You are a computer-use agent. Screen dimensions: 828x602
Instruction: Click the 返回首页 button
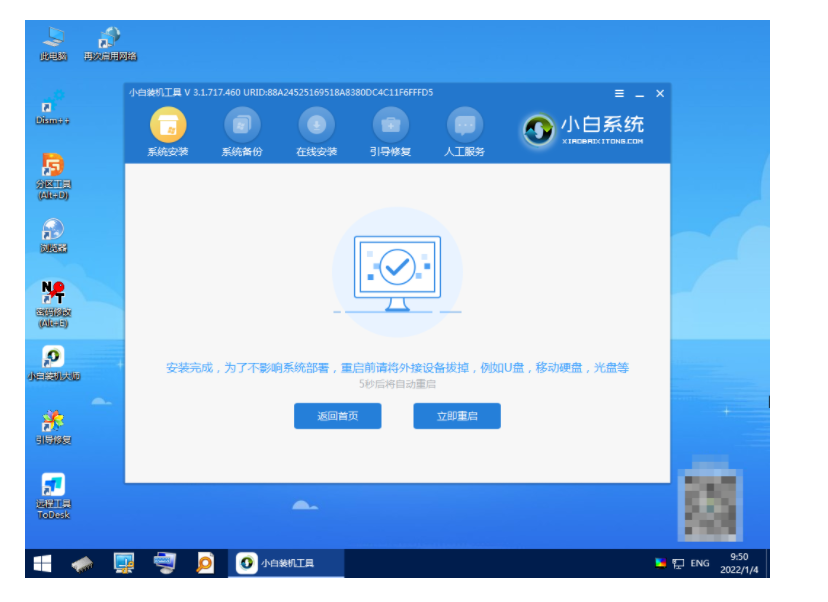click(x=337, y=416)
